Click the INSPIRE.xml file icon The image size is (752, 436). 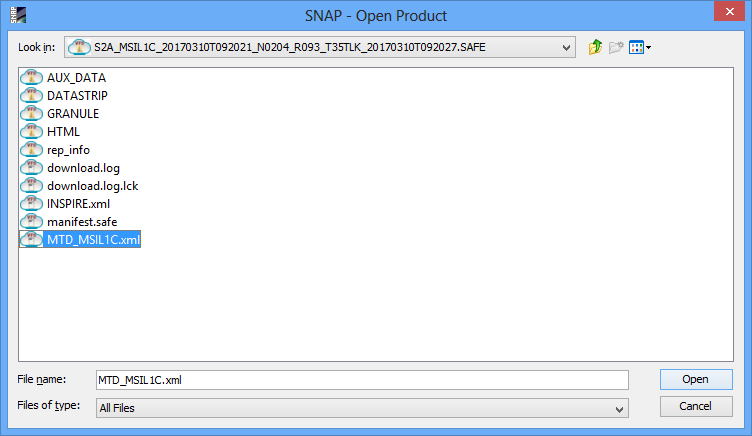32,204
